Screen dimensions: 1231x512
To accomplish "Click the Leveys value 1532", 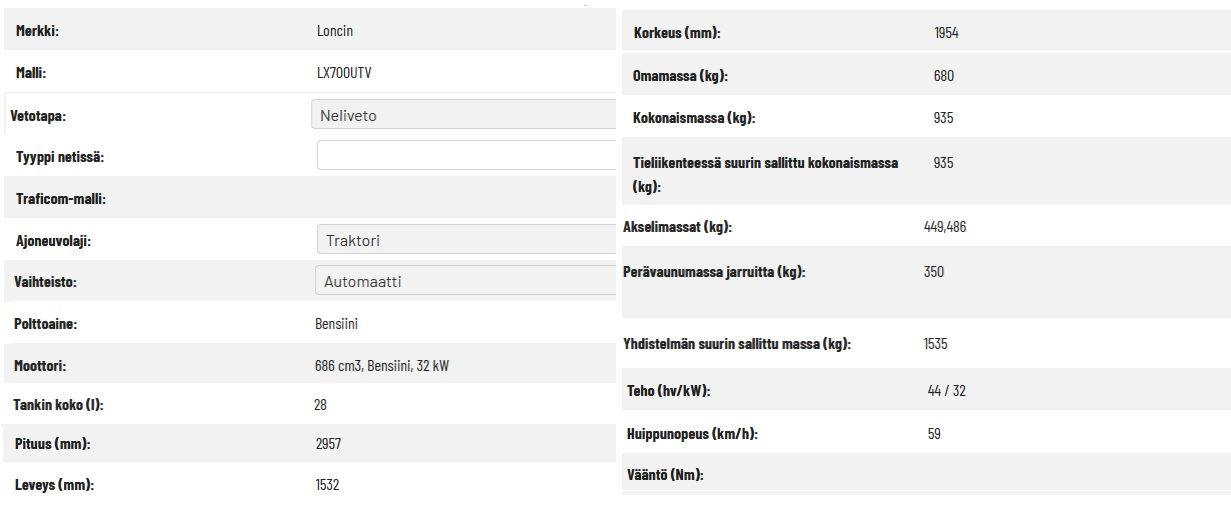I will click(x=327, y=485).
